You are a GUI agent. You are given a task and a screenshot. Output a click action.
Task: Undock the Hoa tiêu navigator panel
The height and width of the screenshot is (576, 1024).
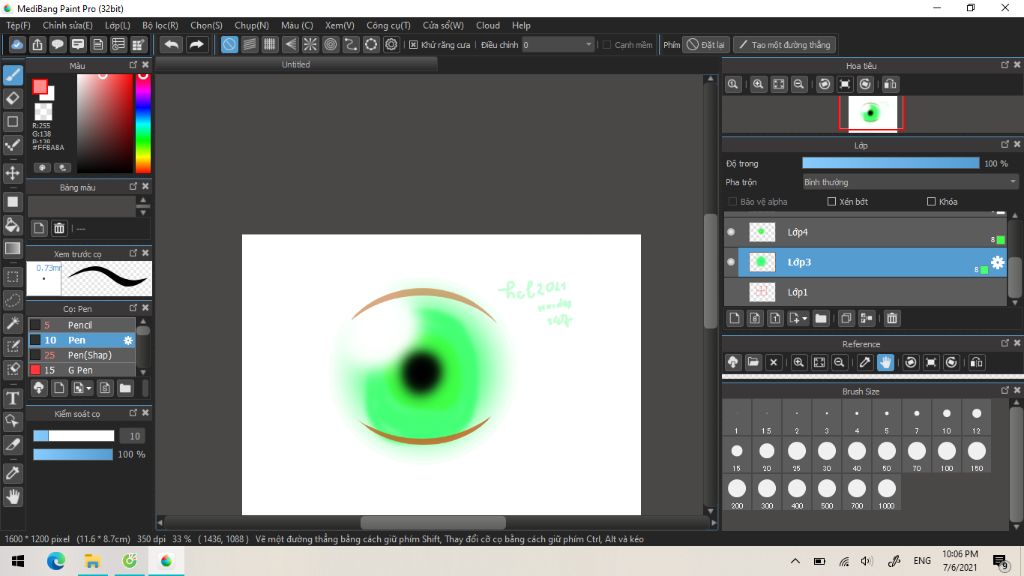pos(1004,65)
